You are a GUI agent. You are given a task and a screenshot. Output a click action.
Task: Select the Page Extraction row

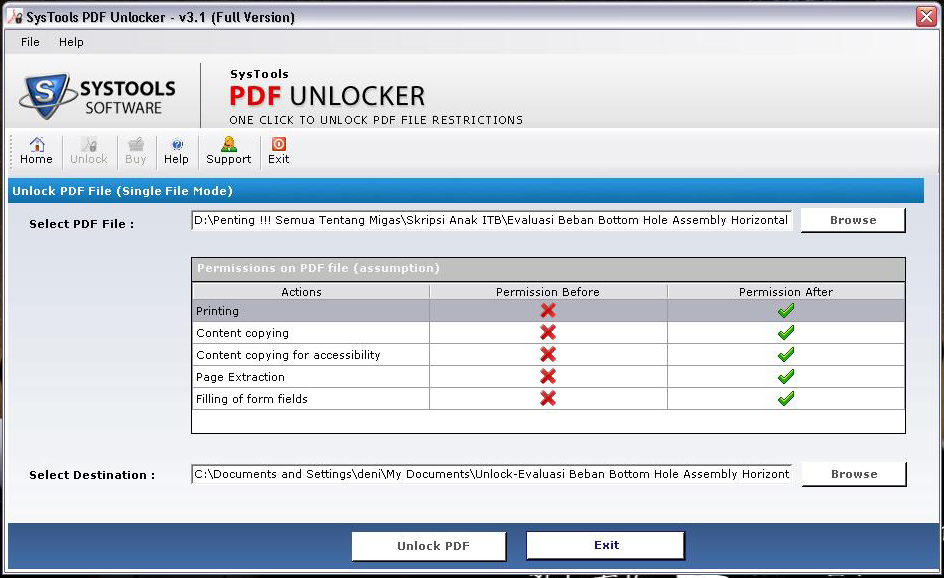click(x=548, y=377)
